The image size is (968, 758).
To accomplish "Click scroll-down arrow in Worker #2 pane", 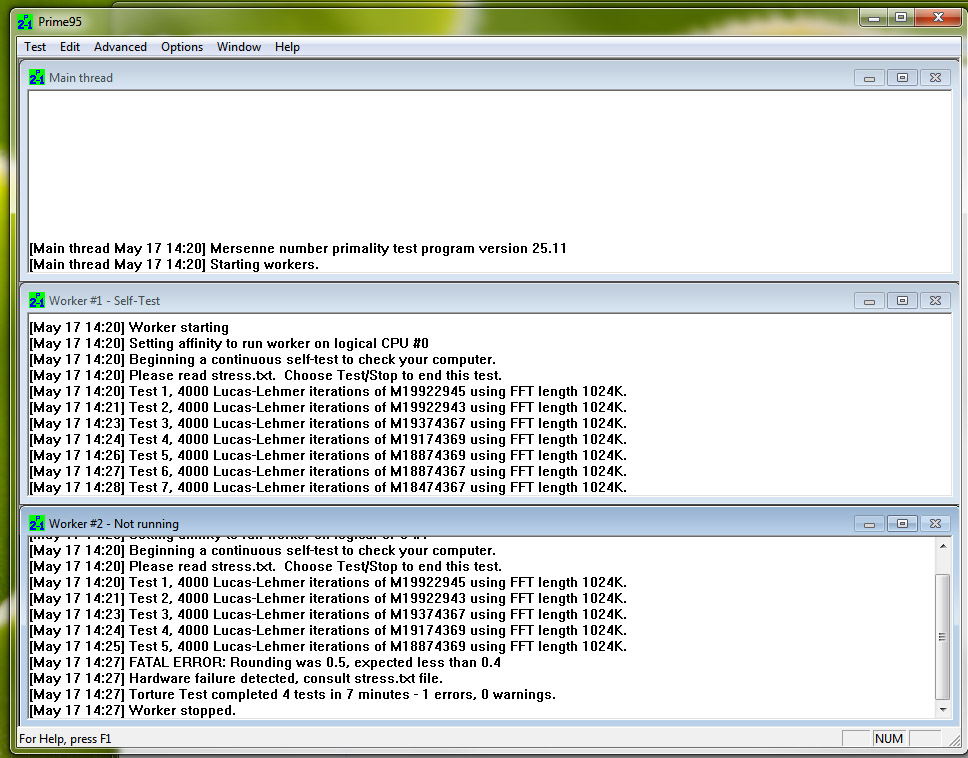I will pos(943,710).
